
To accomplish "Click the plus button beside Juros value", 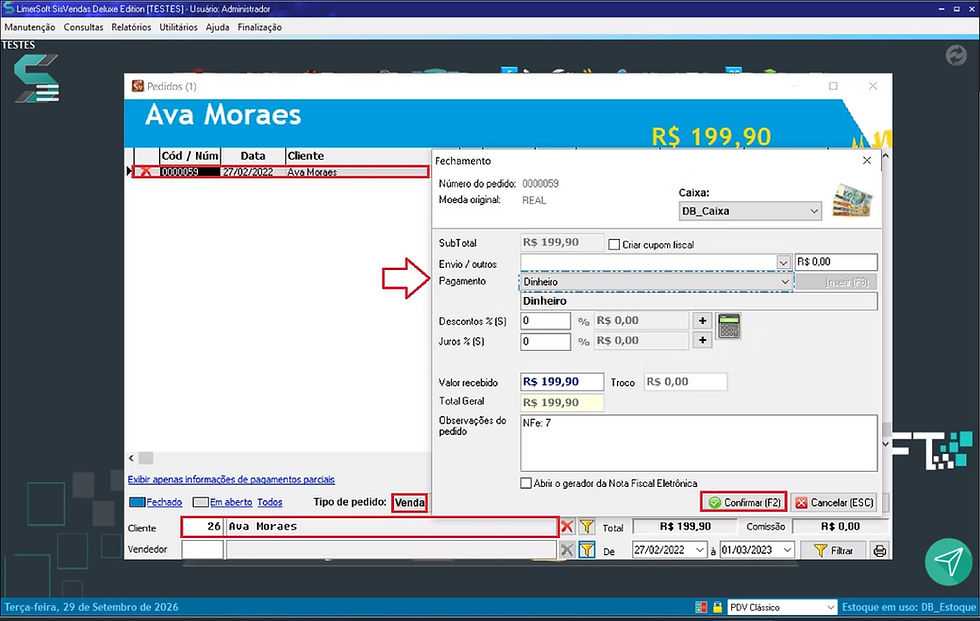I will 702,340.
